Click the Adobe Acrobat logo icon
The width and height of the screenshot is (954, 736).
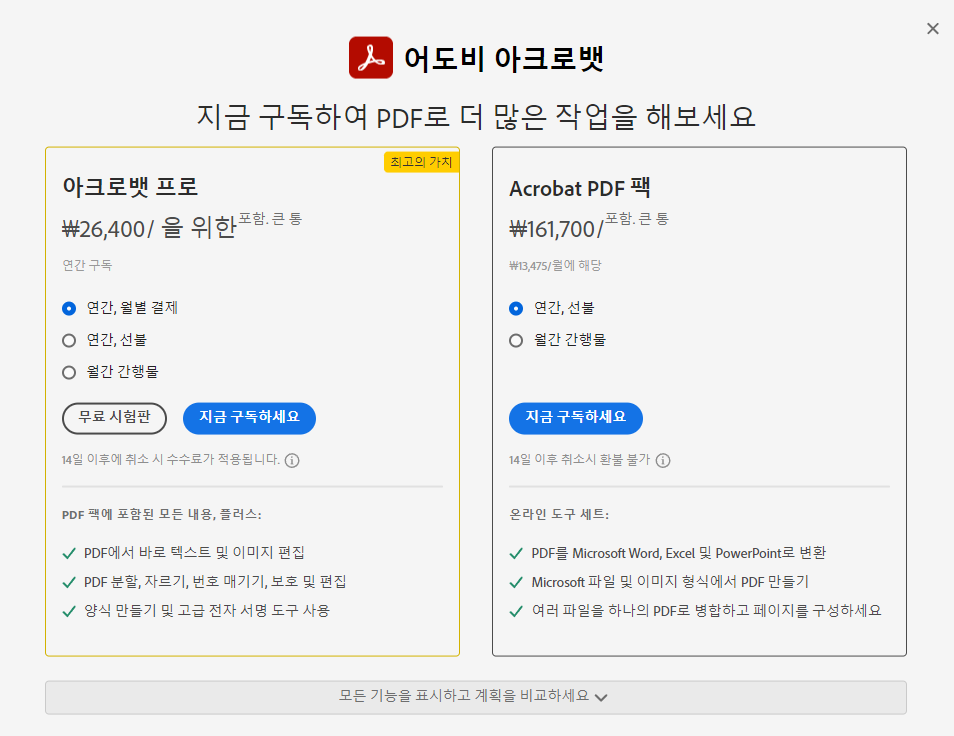[x=371, y=58]
